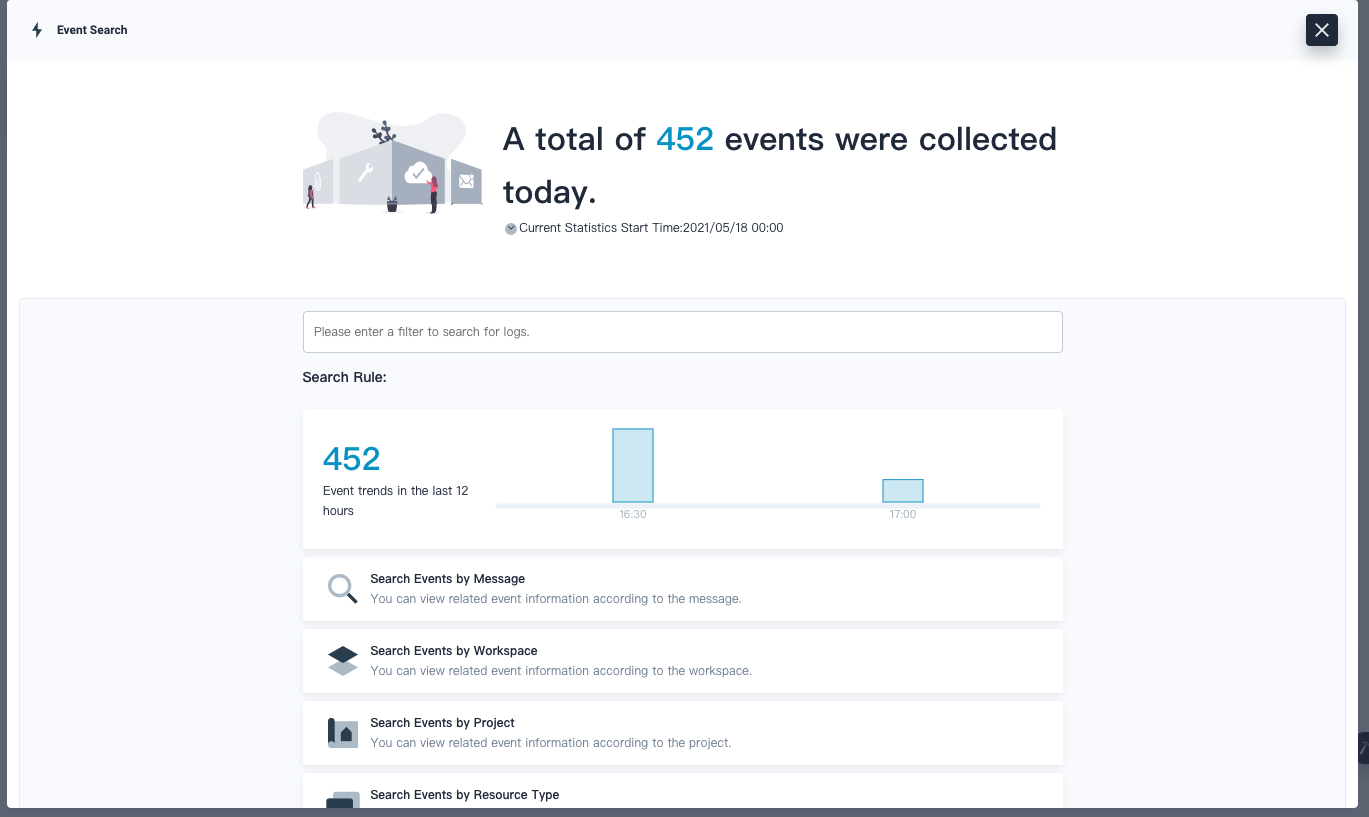Open Search Events by Resource Type
1369x817 pixels.
coord(464,795)
